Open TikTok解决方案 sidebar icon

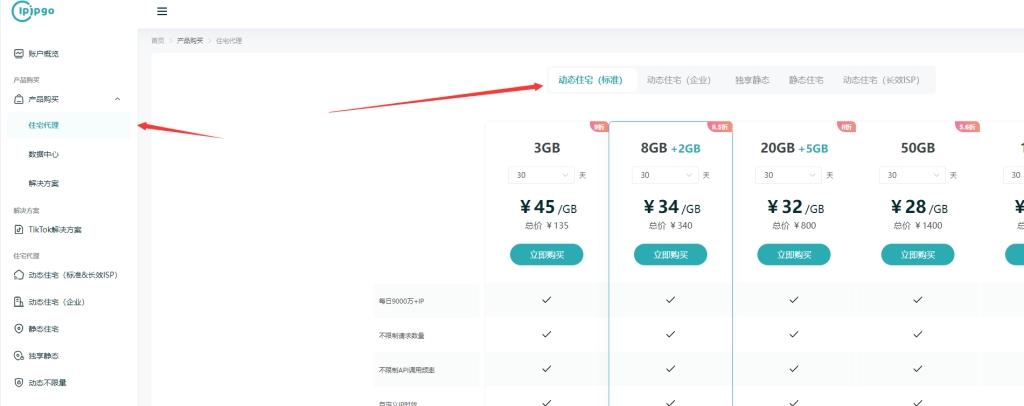18,229
